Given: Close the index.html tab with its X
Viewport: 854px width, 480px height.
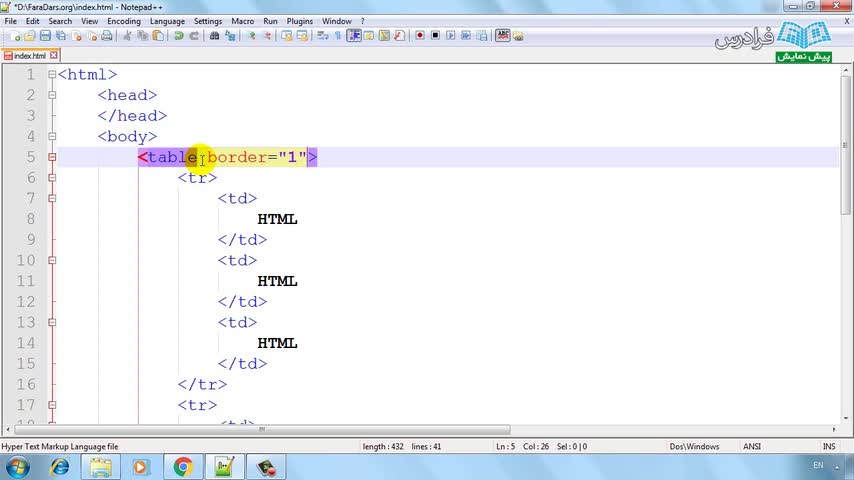Looking at the screenshot, I should click(x=53, y=55).
